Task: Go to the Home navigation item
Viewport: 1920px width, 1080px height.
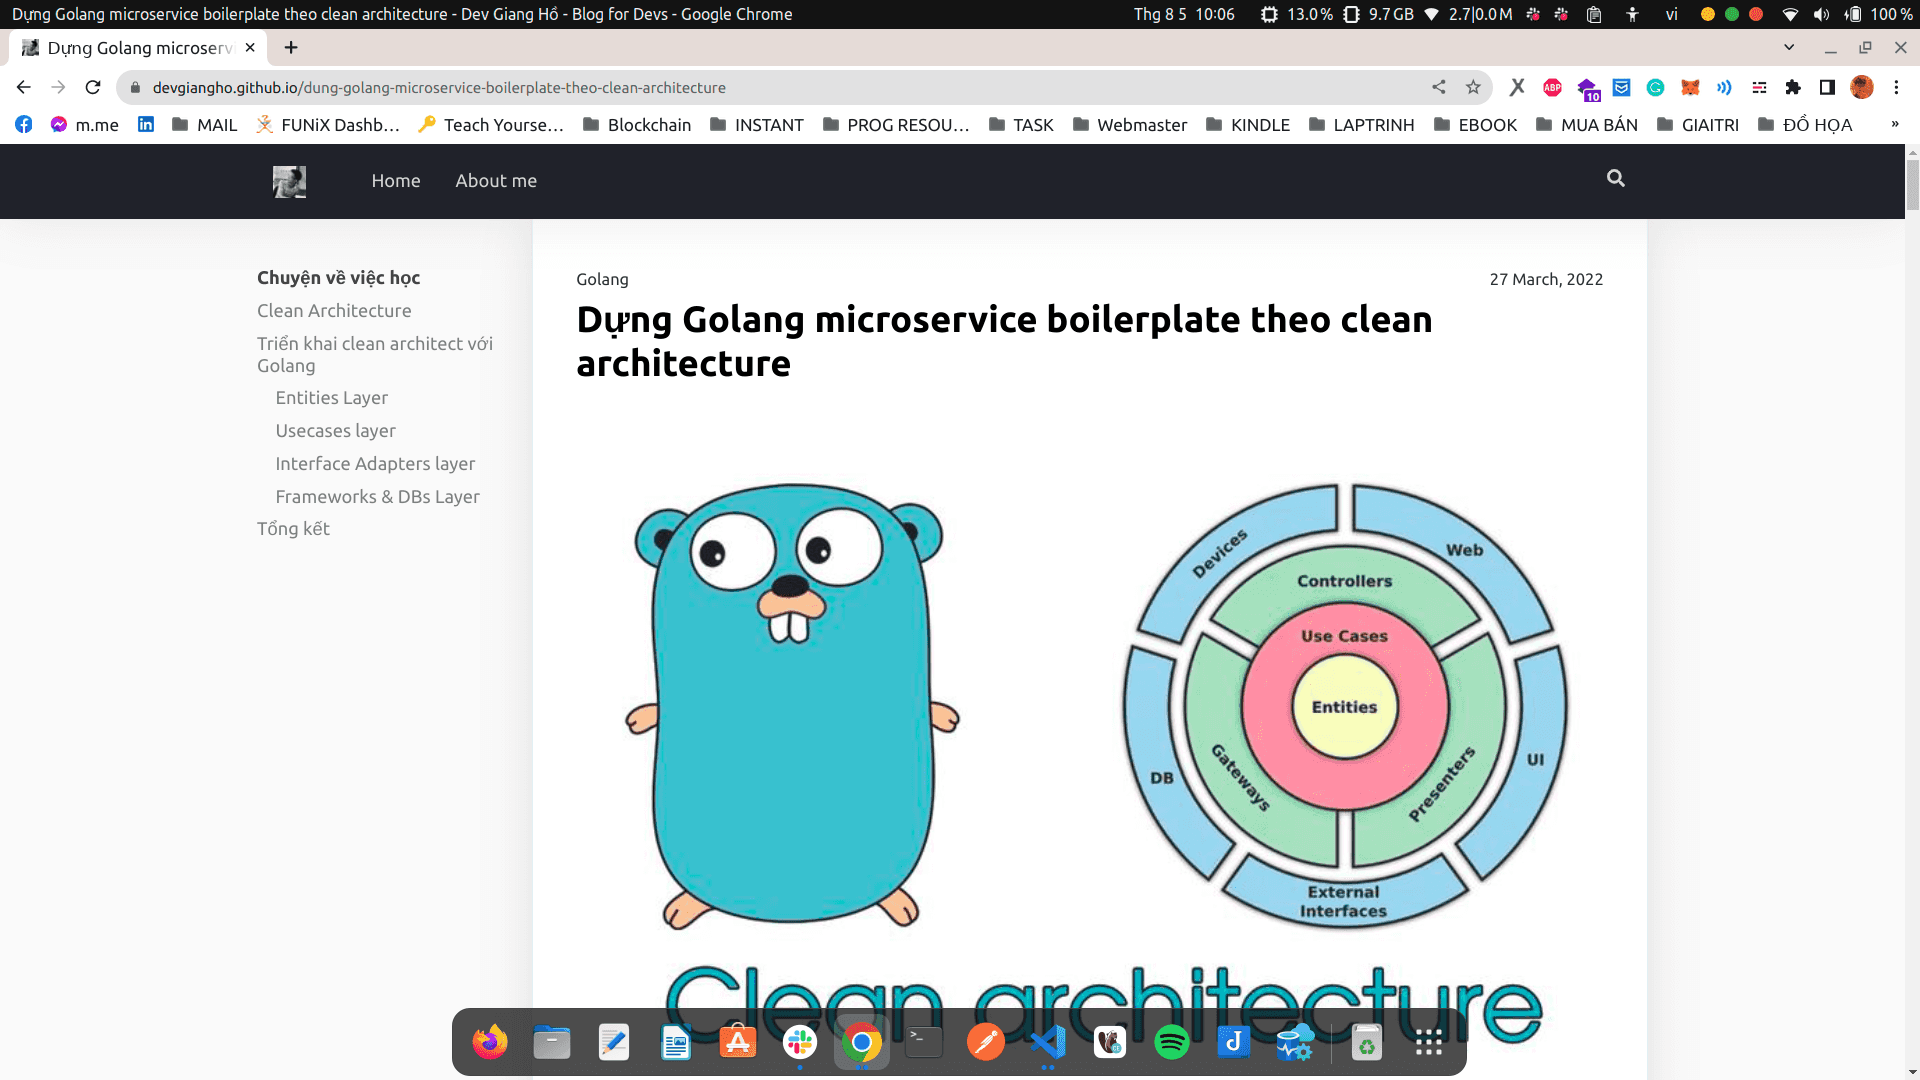Action: pyautogui.click(x=396, y=181)
